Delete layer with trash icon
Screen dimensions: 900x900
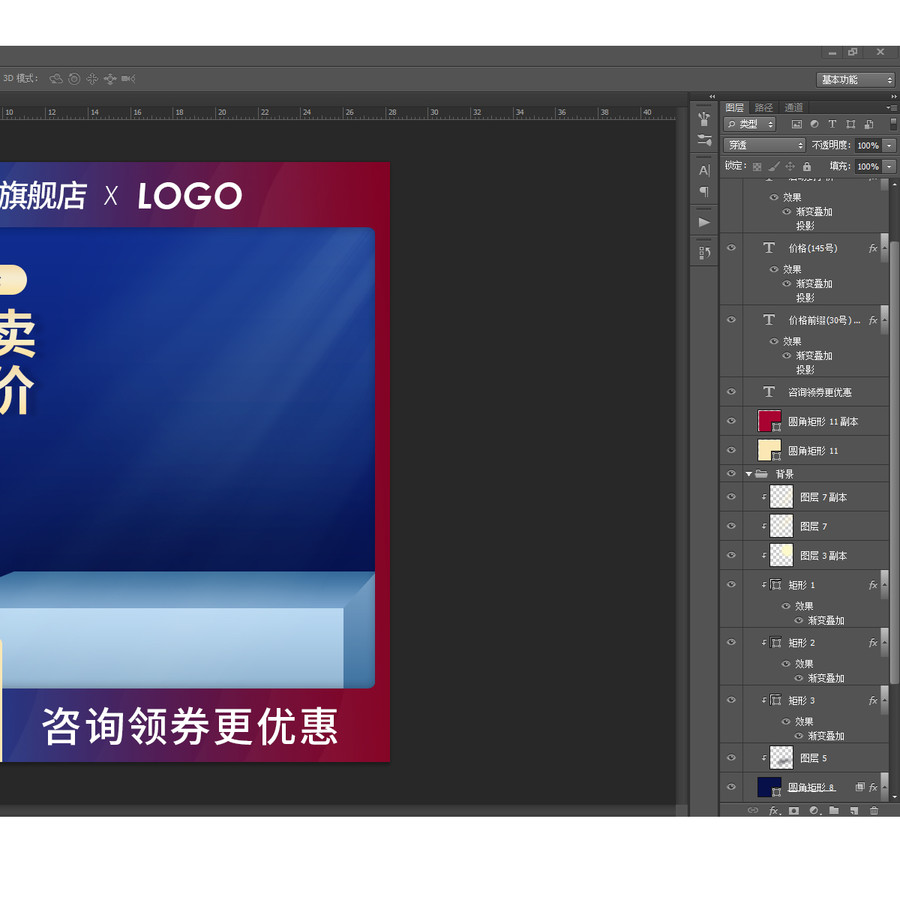pyautogui.click(x=874, y=810)
